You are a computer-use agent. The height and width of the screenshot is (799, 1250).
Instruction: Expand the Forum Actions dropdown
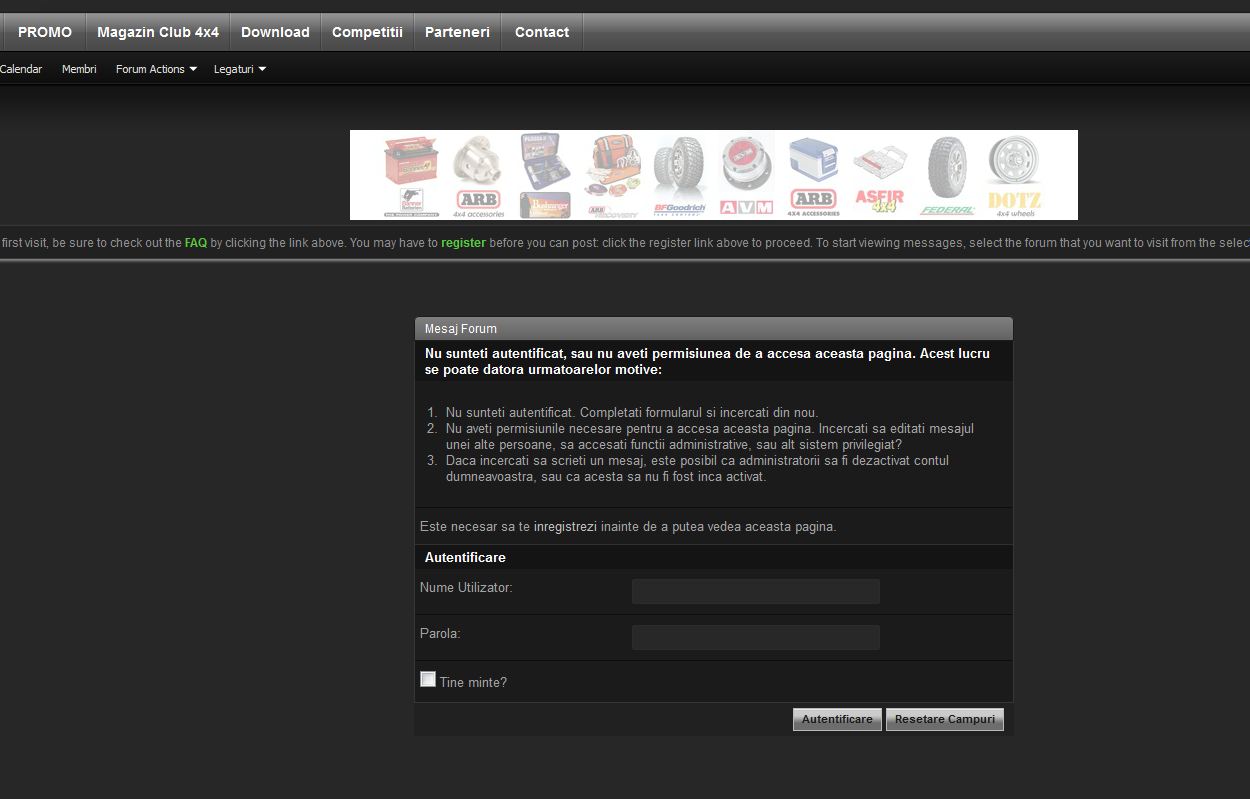pos(156,69)
